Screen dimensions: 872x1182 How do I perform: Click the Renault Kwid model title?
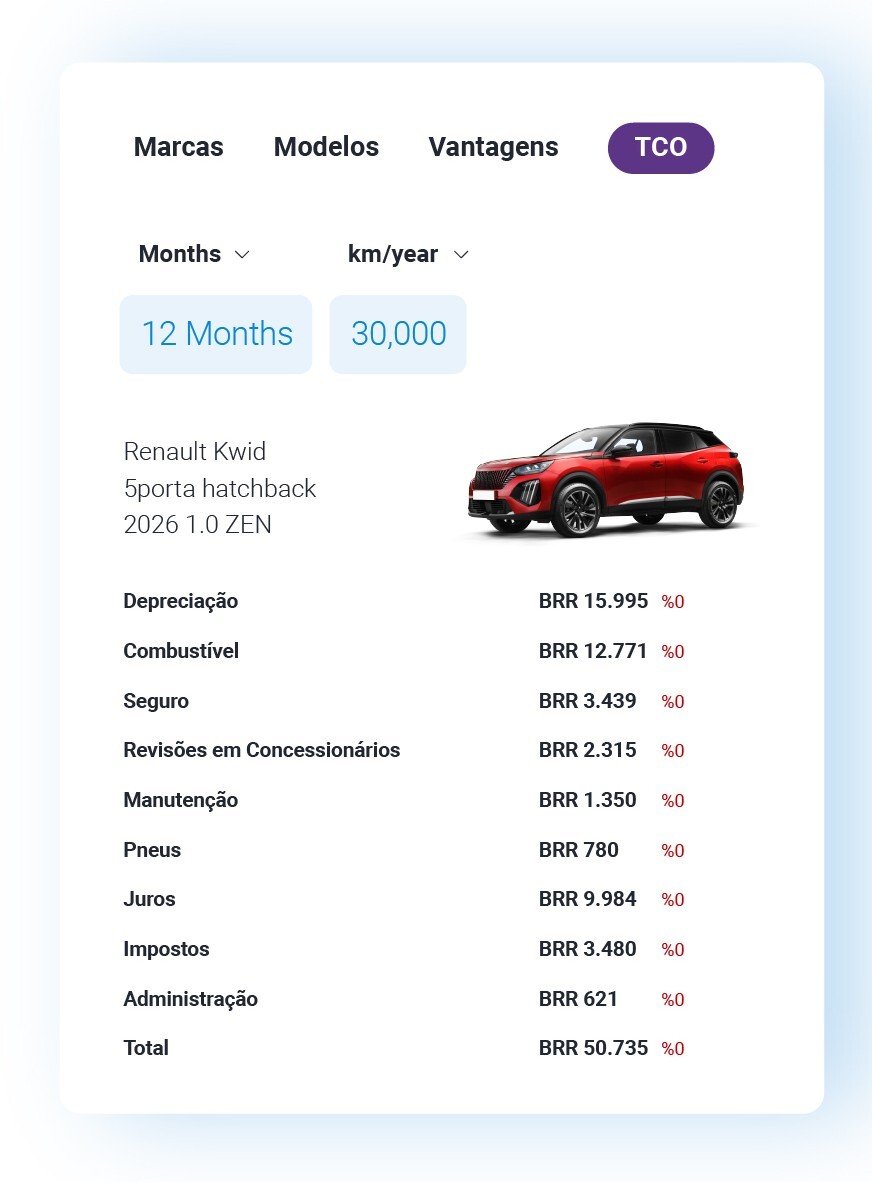pyautogui.click(x=194, y=452)
